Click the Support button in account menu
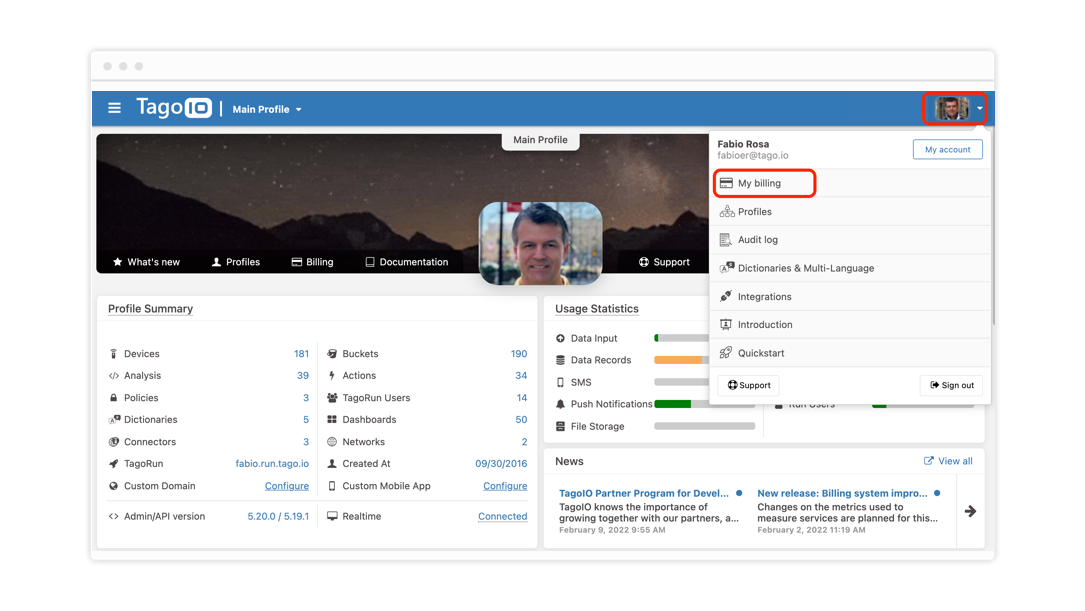1085x611 pixels. coord(749,385)
